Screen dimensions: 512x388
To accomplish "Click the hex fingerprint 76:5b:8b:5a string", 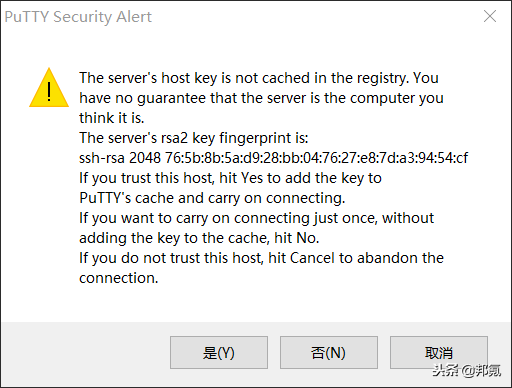I will pos(316,158).
